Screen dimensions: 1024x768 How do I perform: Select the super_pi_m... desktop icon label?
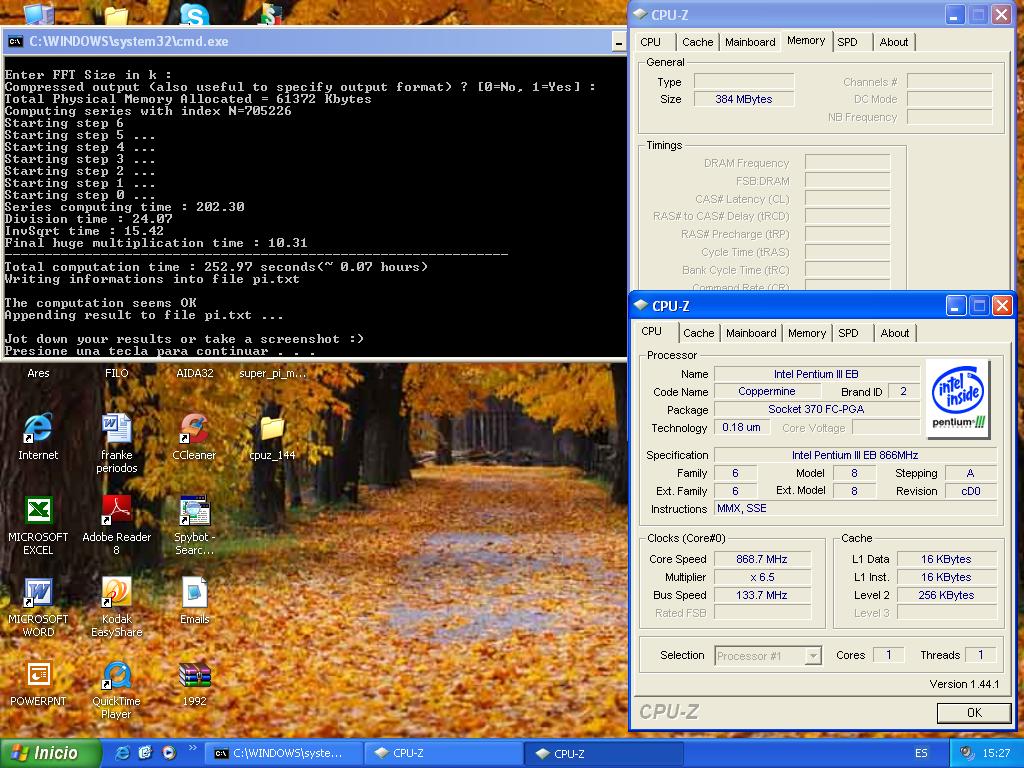(272, 373)
